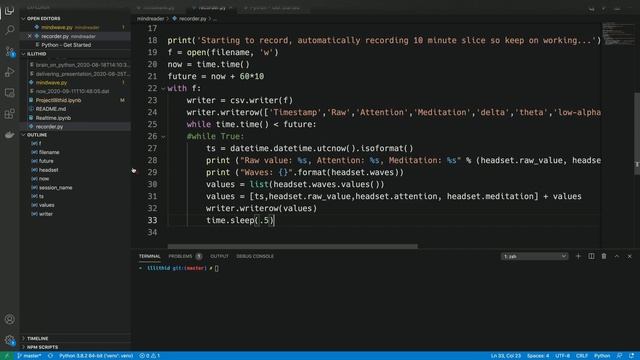Click the editor vertical scrollbar
Viewport: 640px width, 360px height.
coord(637,134)
